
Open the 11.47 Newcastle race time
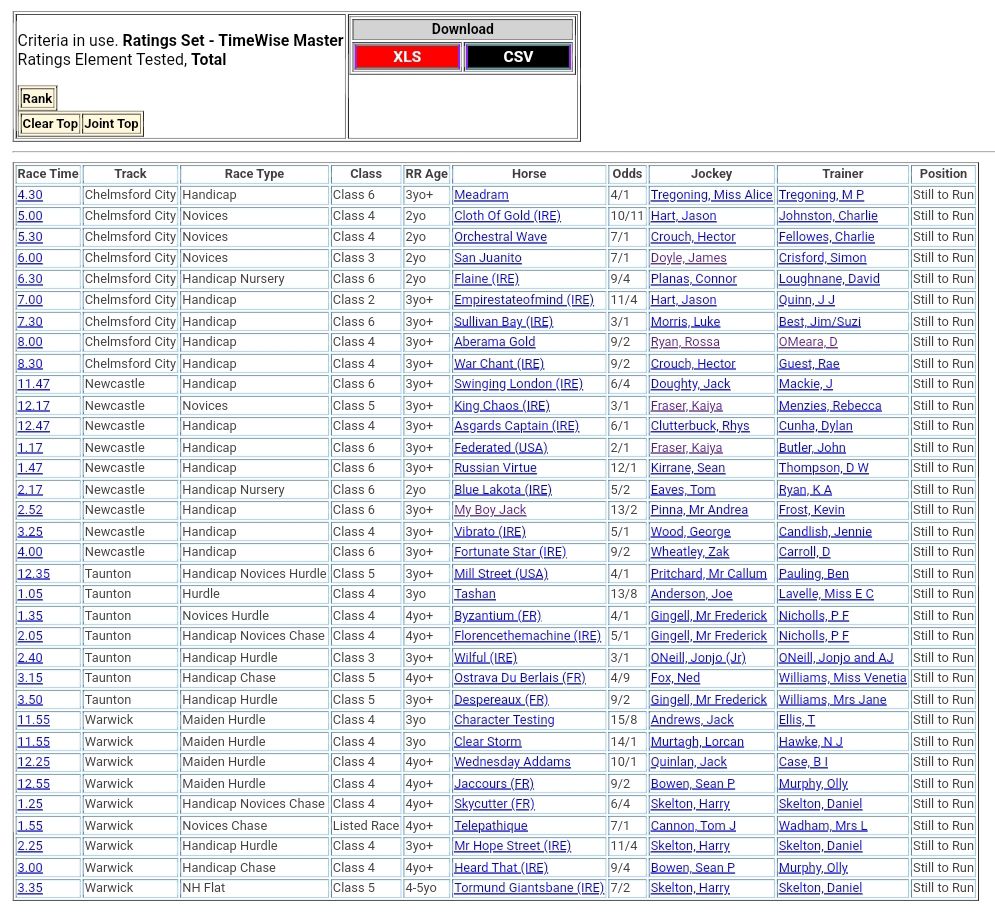[x=33, y=384]
